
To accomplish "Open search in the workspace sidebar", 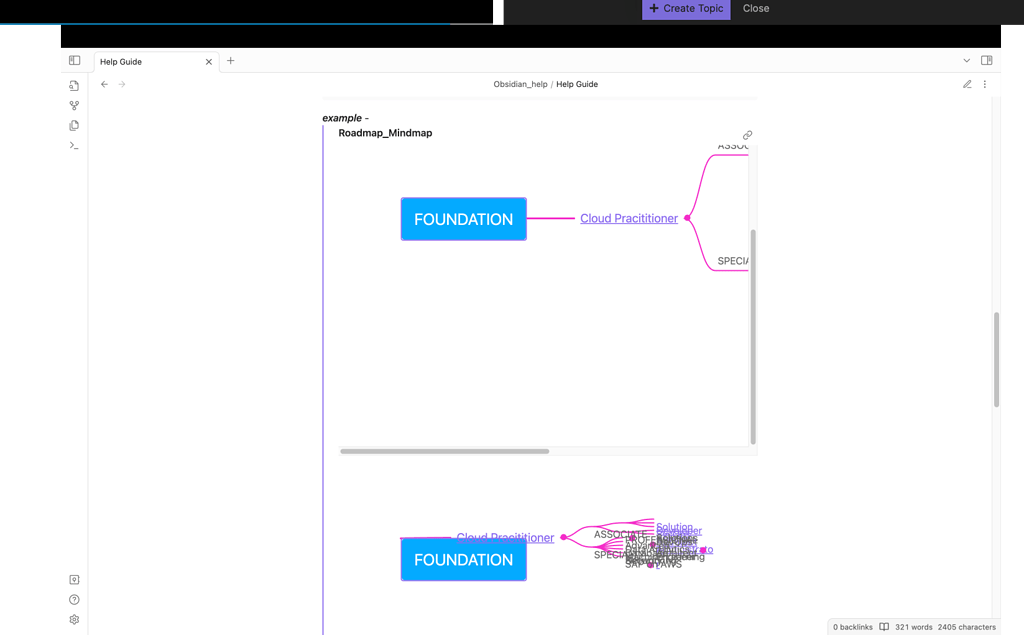I will click(74, 85).
